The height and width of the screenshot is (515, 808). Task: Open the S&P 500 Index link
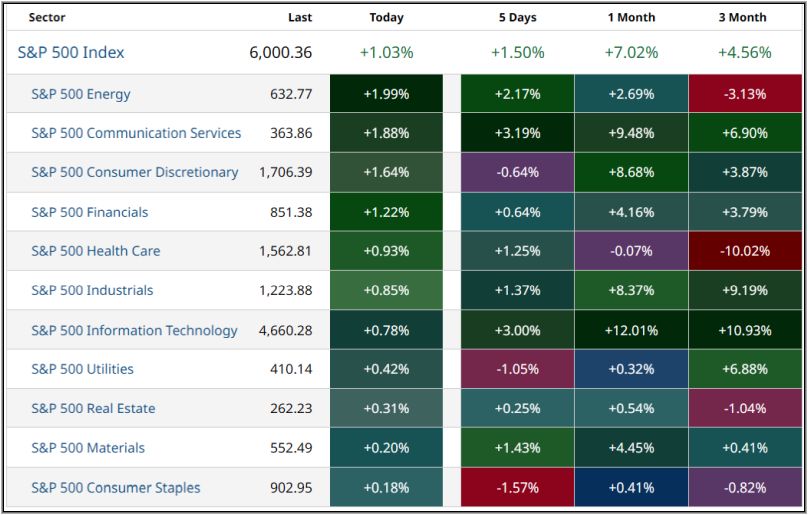coord(71,53)
